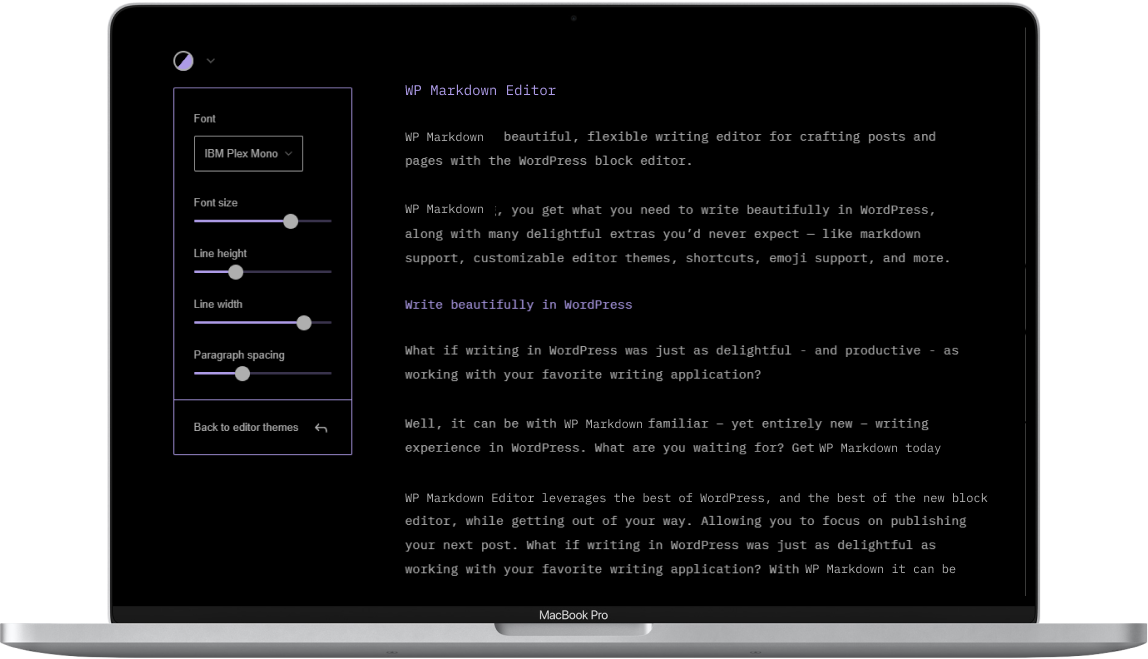Viewport: 1148px width, 659px height.
Task: Click line starting 'support, customizable editor themes'
Action: pos(677,258)
